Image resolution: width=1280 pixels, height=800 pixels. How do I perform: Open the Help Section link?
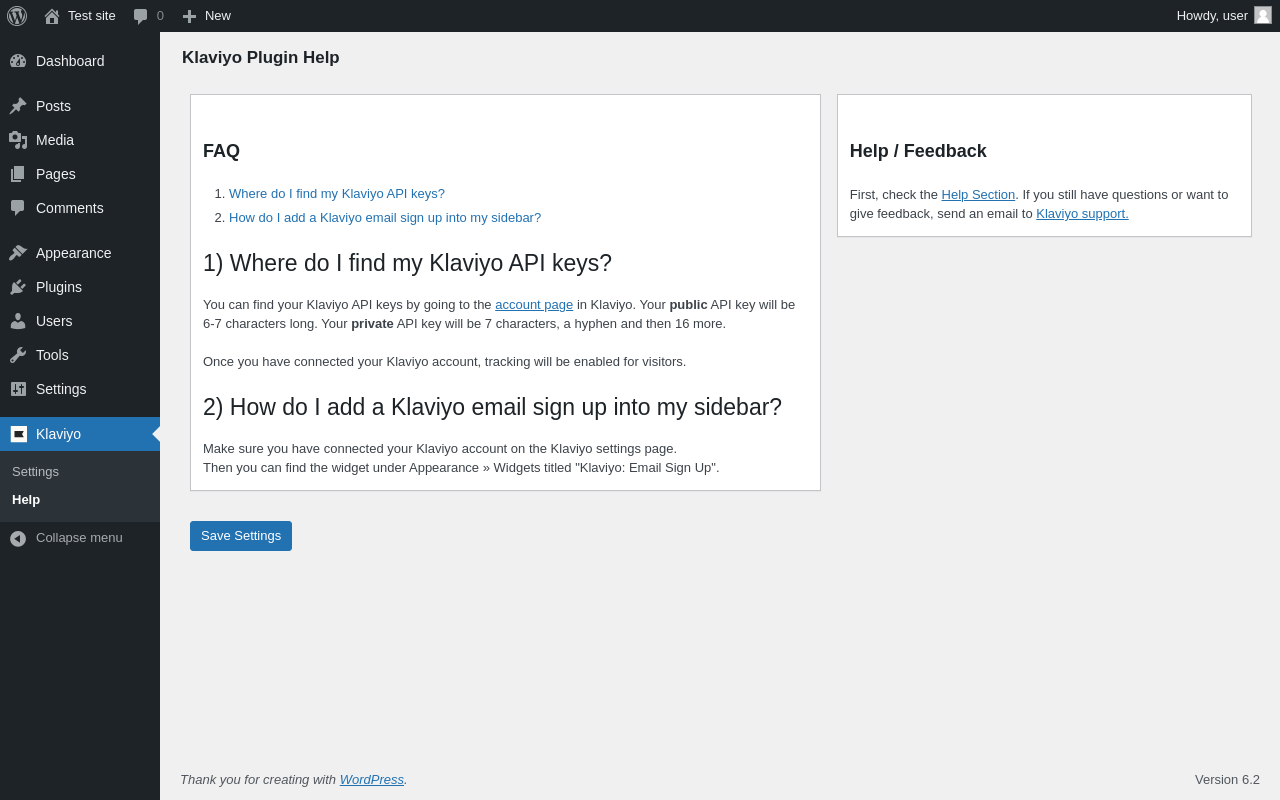(978, 195)
